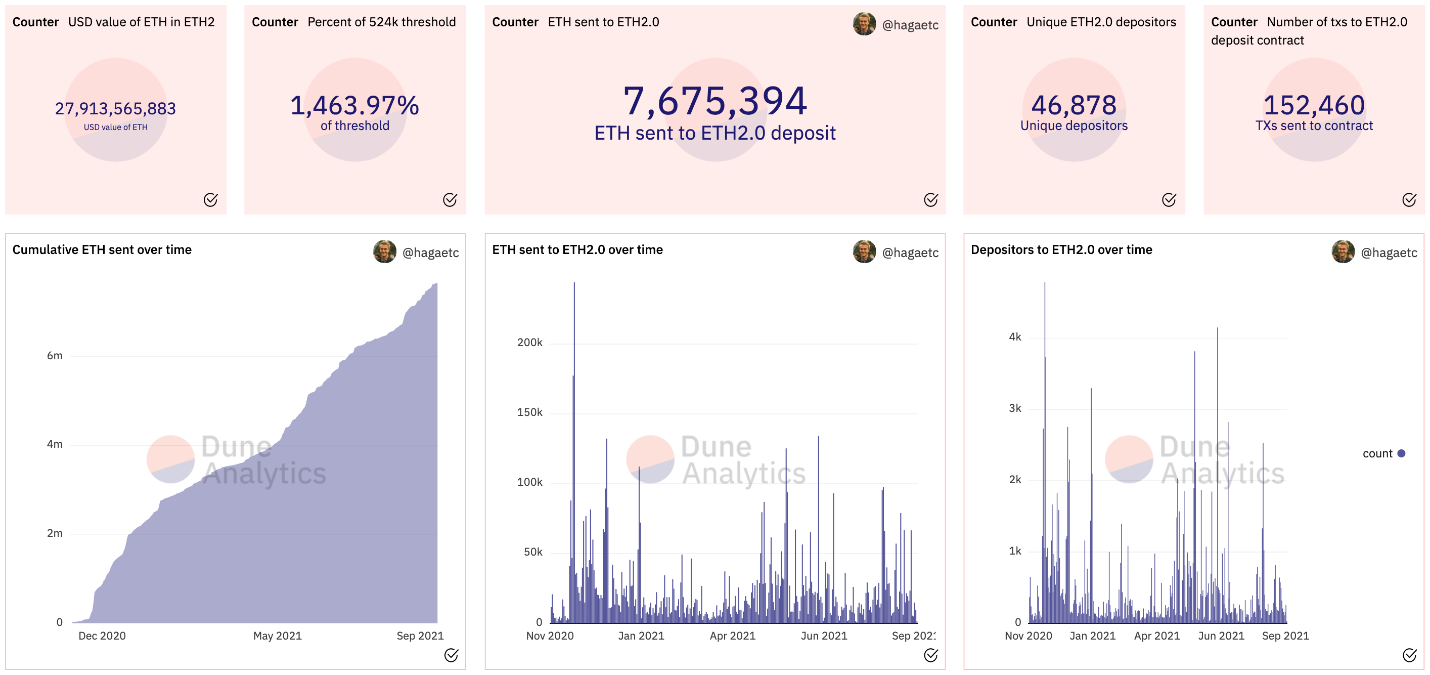Image resolution: width=1430 pixels, height=675 pixels.
Task: Open @hagaetc link on Cumulative ETH sent chart
Action: coord(430,253)
